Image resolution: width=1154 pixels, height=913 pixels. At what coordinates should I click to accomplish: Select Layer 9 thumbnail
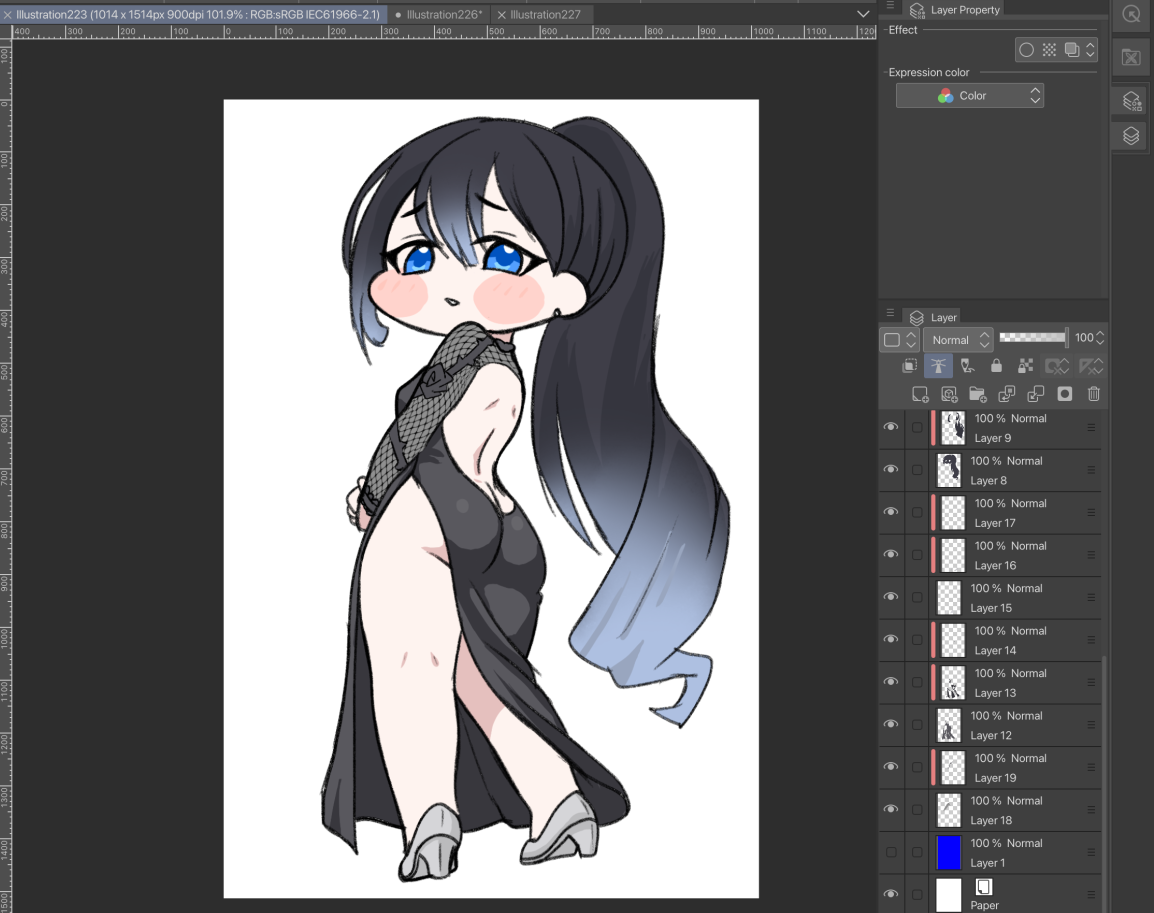(953, 427)
